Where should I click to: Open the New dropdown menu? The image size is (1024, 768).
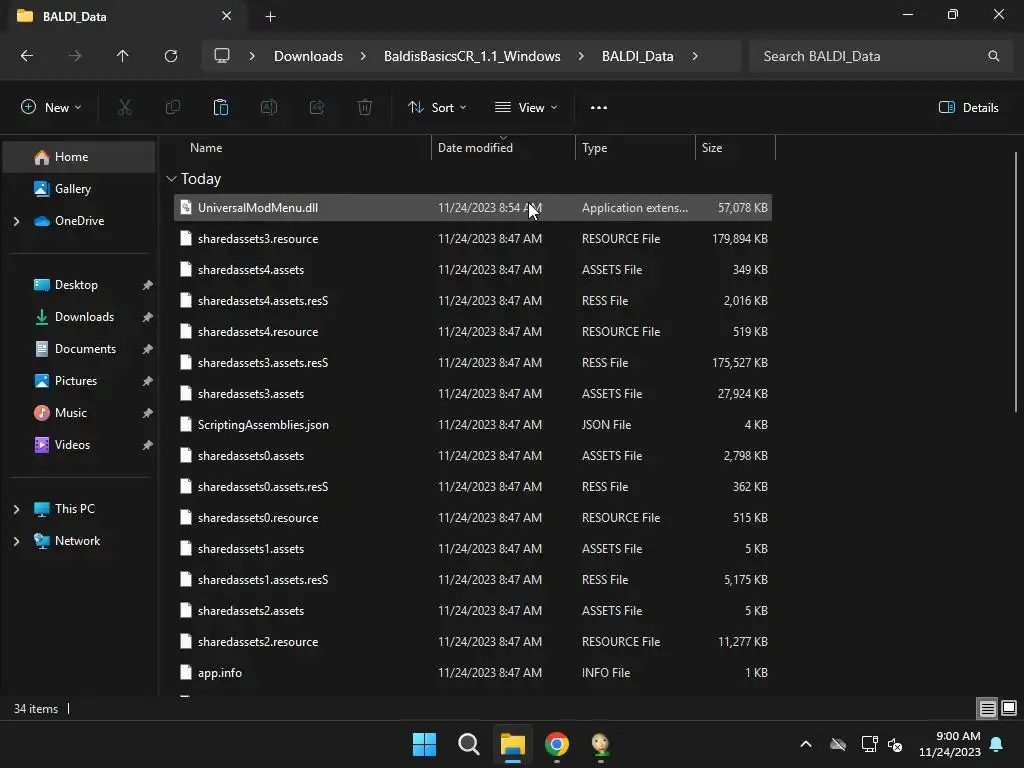click(52, 107)
